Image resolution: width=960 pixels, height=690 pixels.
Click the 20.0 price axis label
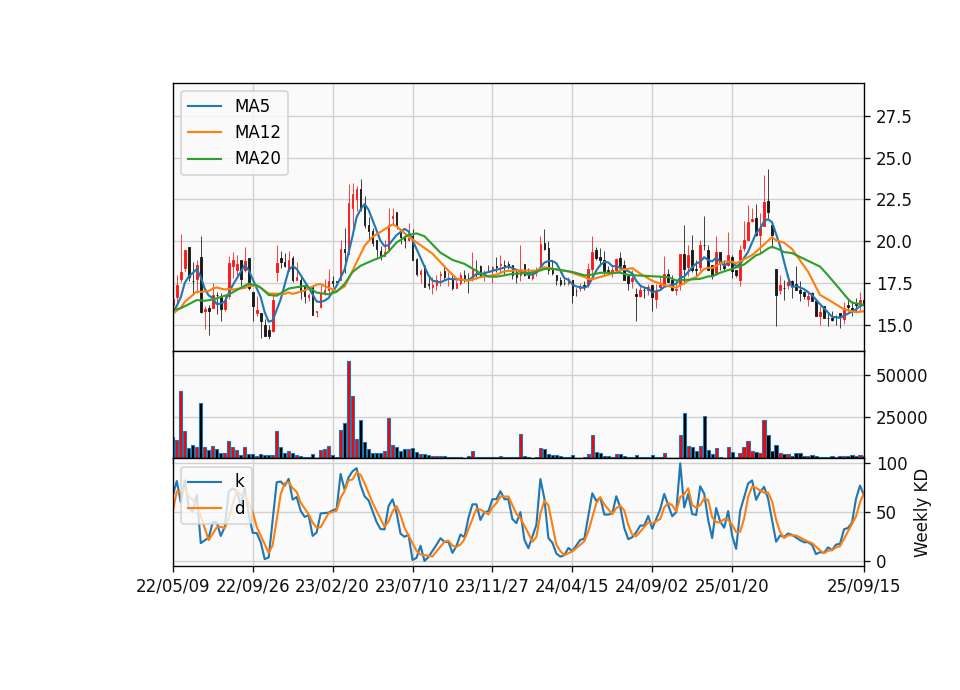point(894,242)
